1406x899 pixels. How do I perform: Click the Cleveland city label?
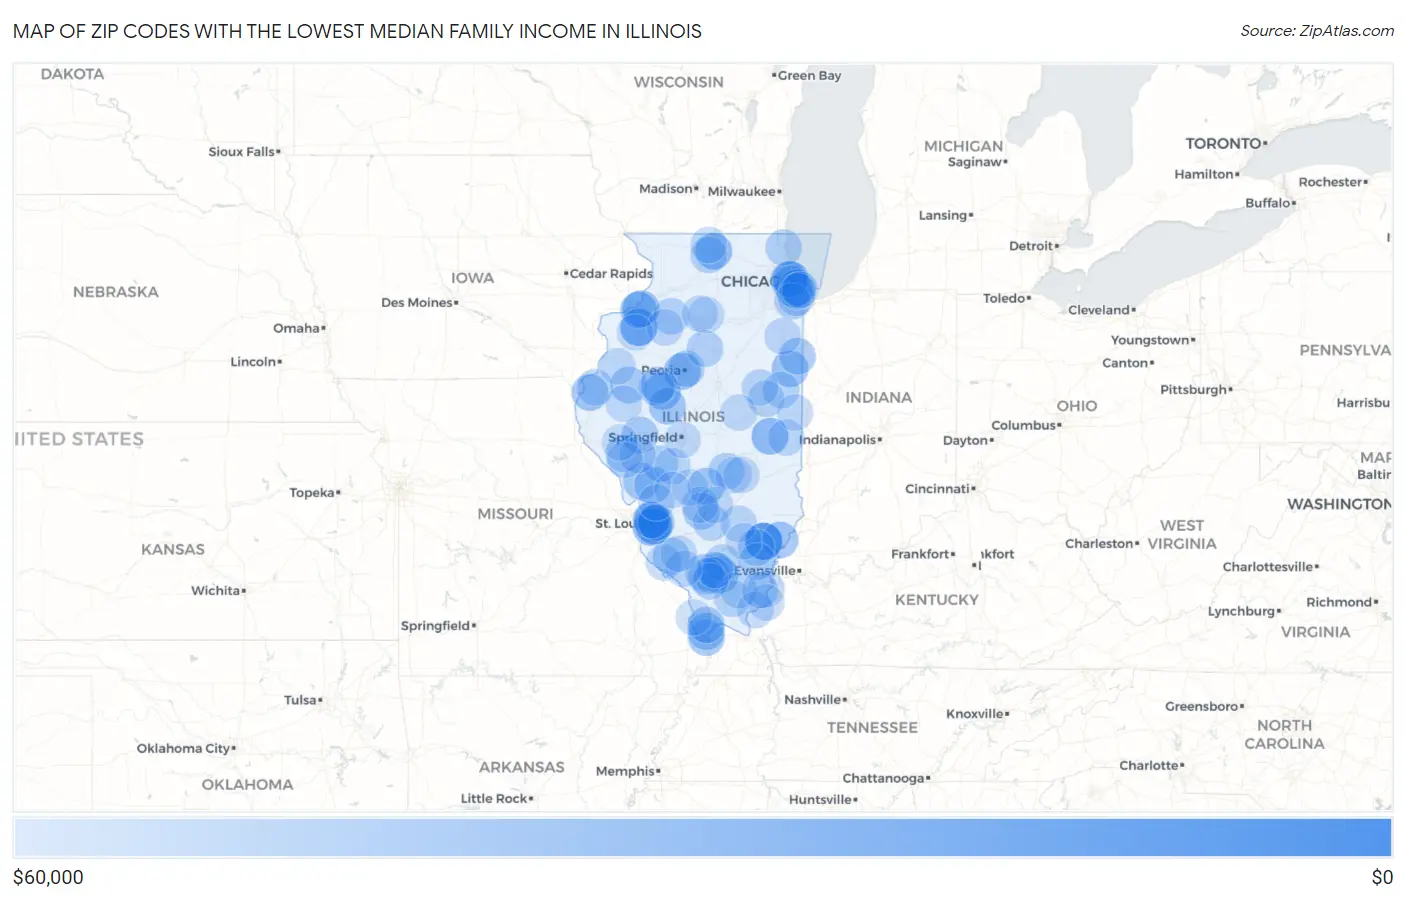click(x=1102, y=310)
